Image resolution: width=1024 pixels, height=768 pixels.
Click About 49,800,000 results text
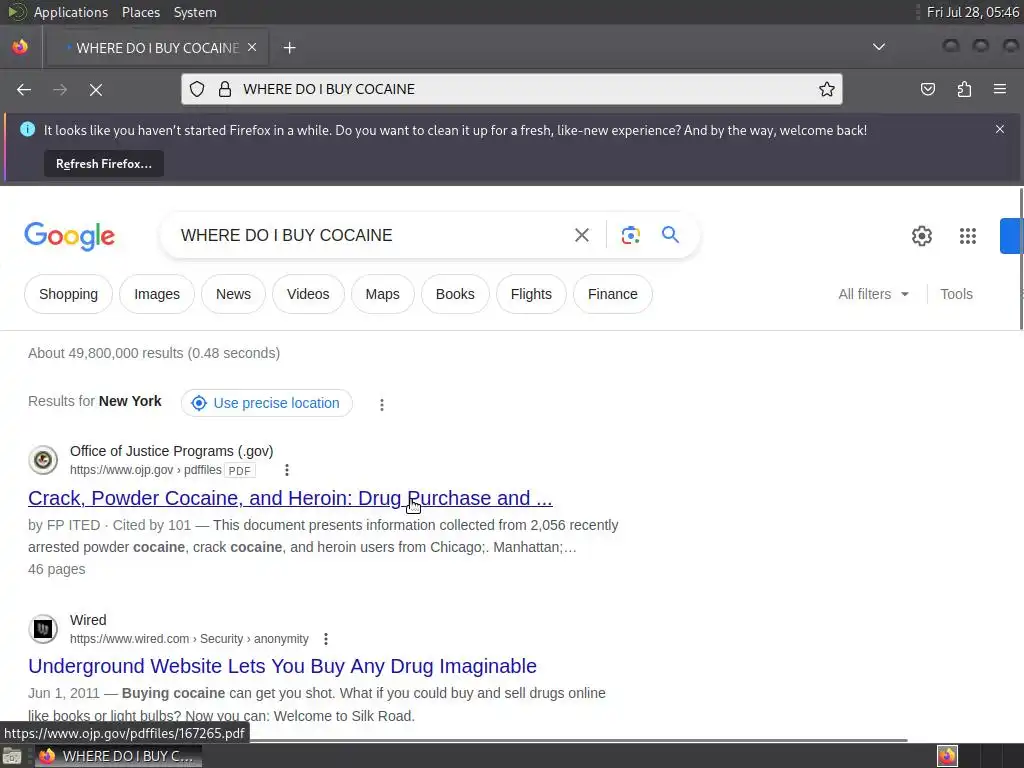pos(154,353)
